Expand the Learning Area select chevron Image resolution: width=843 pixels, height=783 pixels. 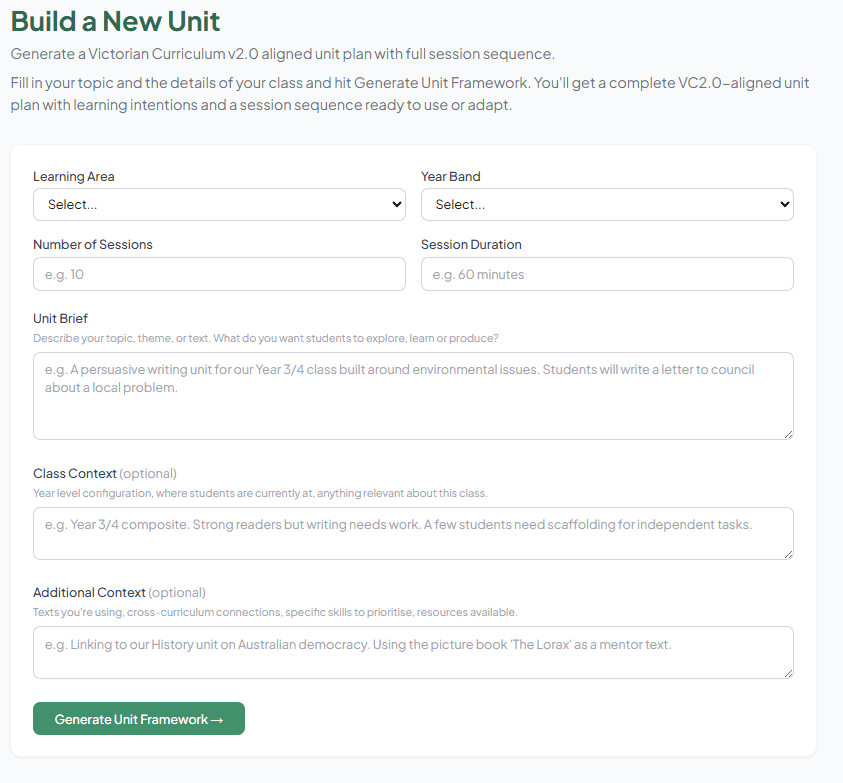(x=394, y=204)
